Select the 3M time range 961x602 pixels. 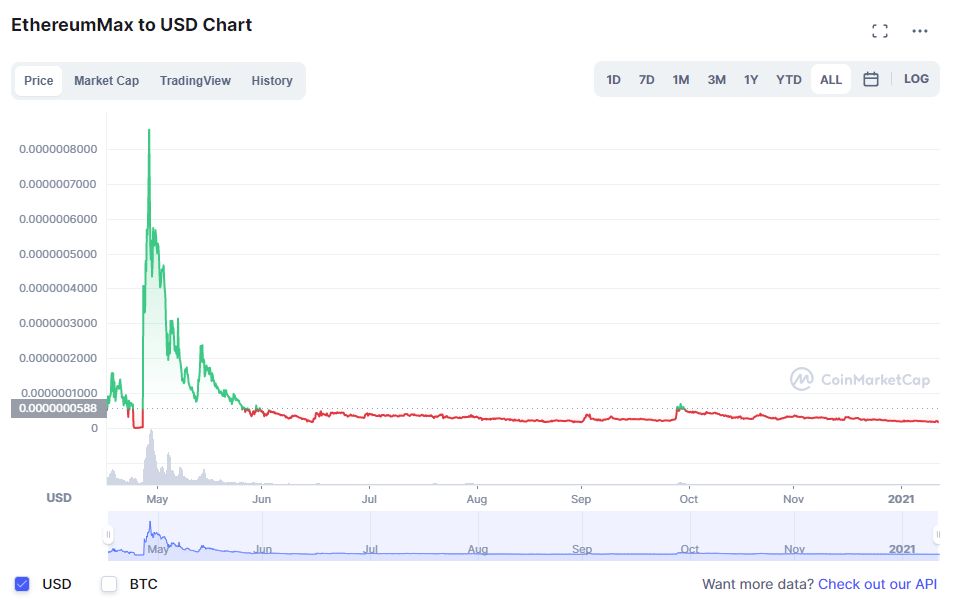point(716,80)
